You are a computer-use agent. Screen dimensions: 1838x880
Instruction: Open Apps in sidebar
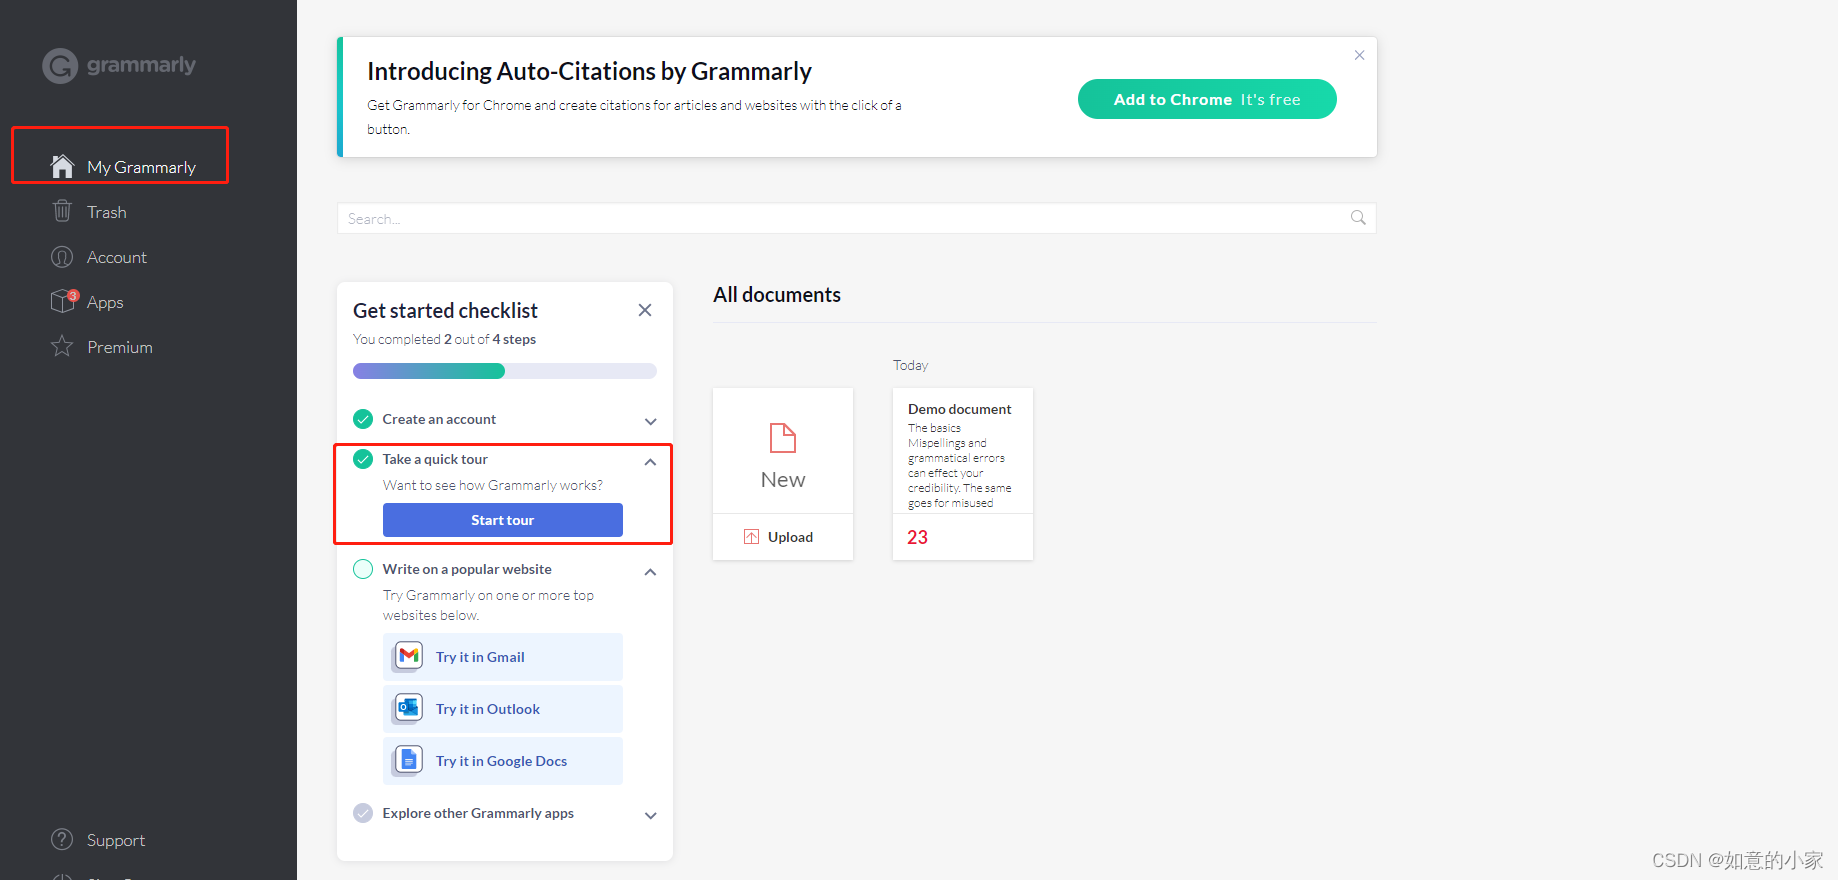pyautogui.click(x=105, y=302)
